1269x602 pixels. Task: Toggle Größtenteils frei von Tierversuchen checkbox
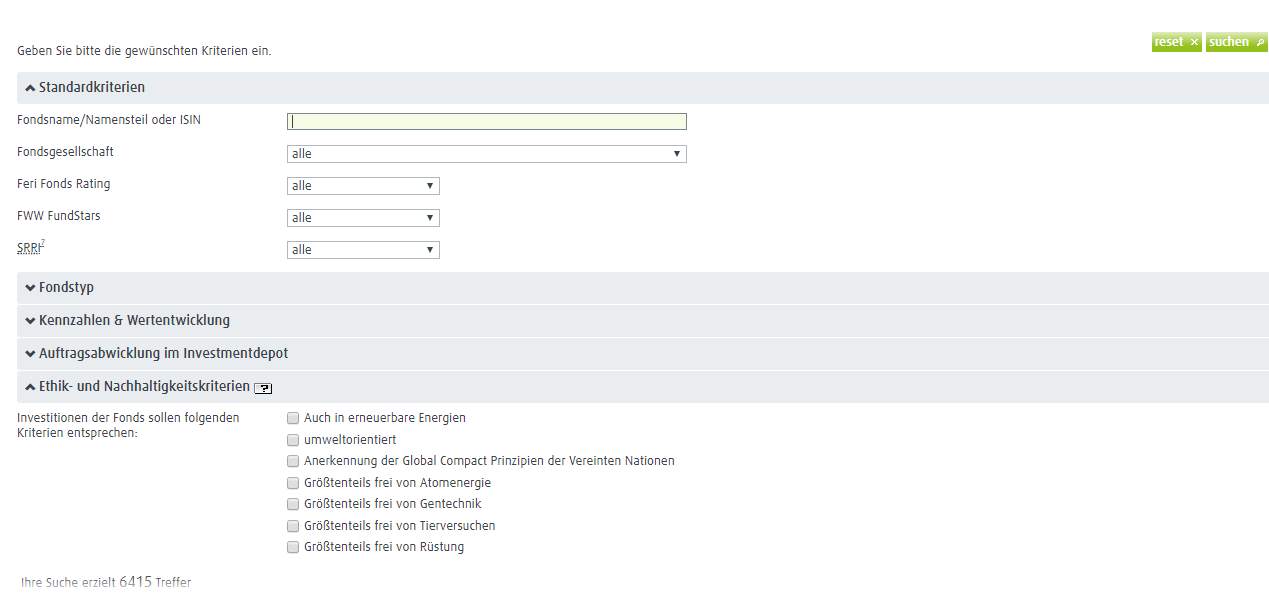[293, 526]
